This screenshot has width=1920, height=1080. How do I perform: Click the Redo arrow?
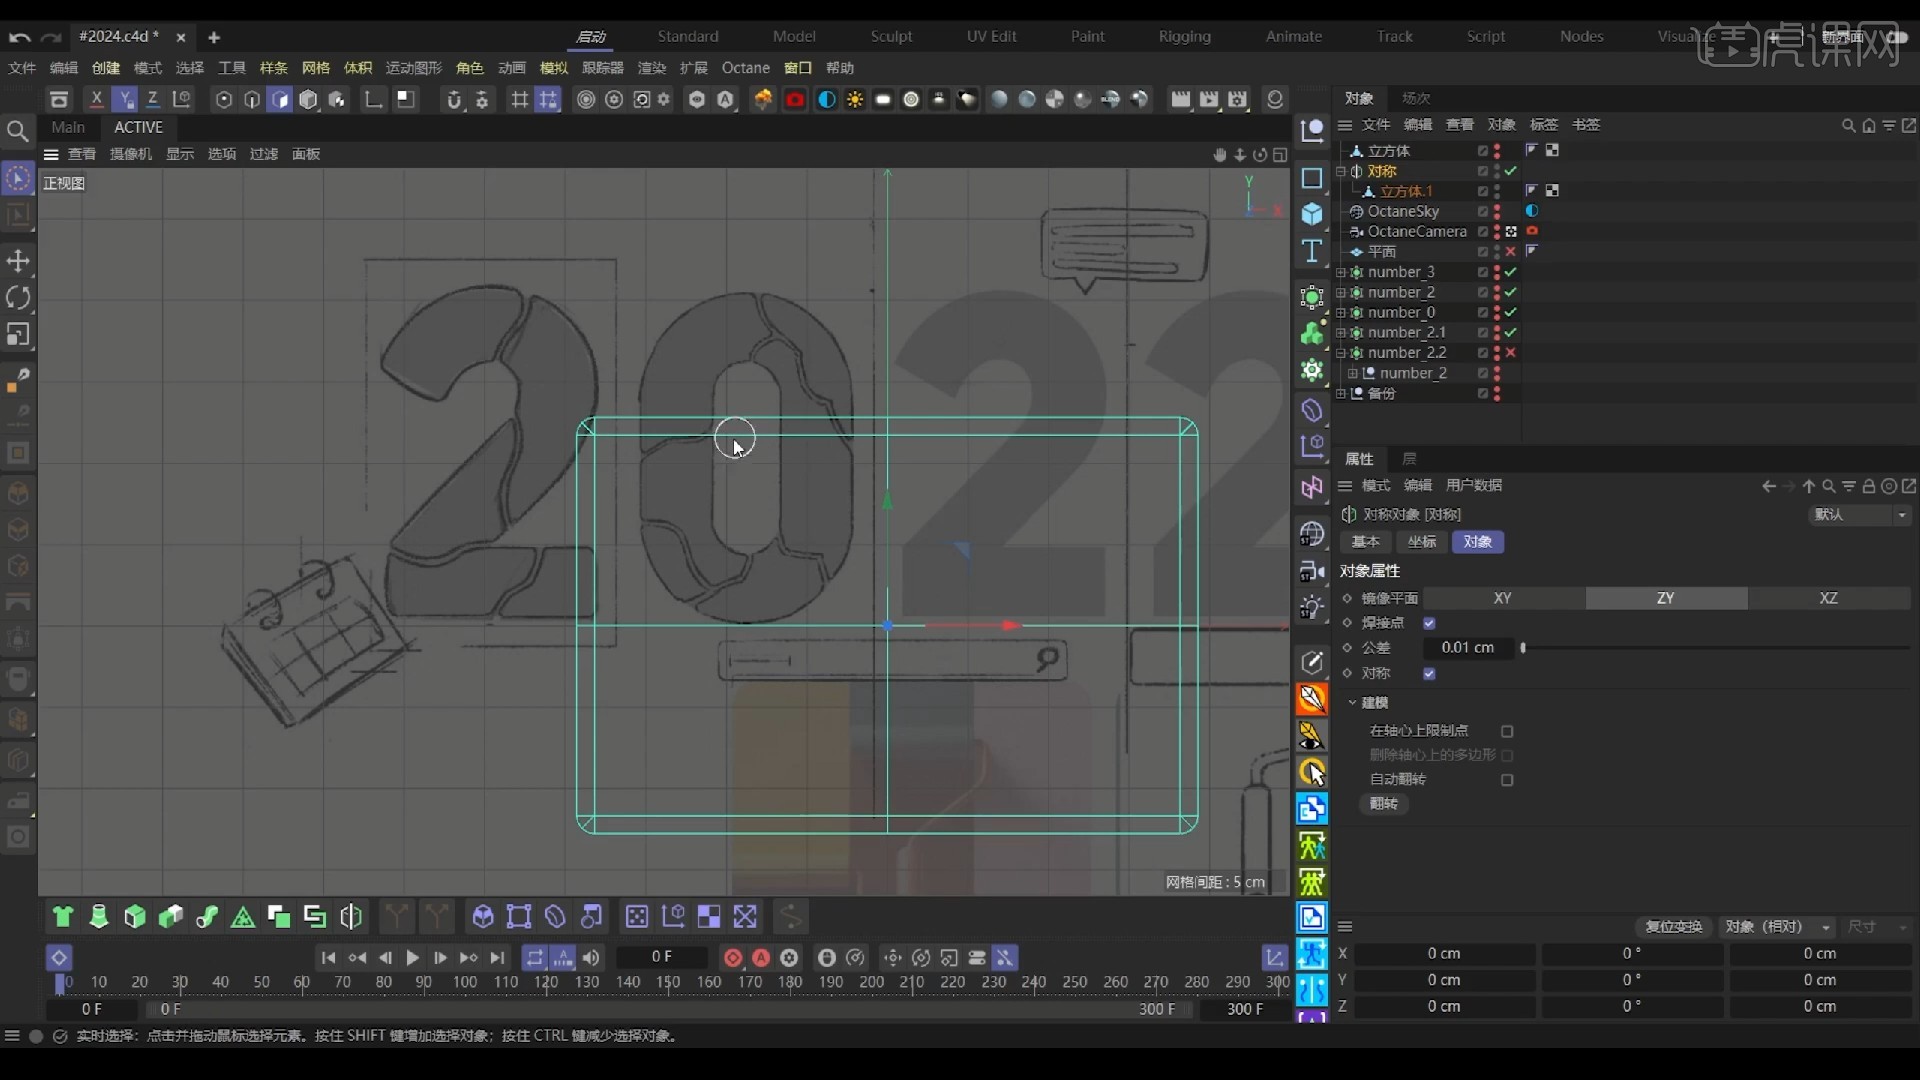(52, 37)
